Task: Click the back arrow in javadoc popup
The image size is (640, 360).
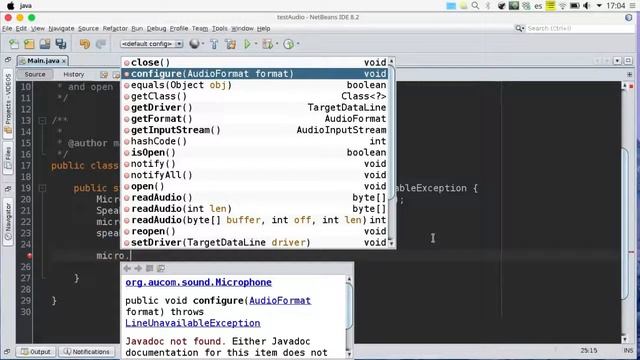Action: click(x=127, y=268)
